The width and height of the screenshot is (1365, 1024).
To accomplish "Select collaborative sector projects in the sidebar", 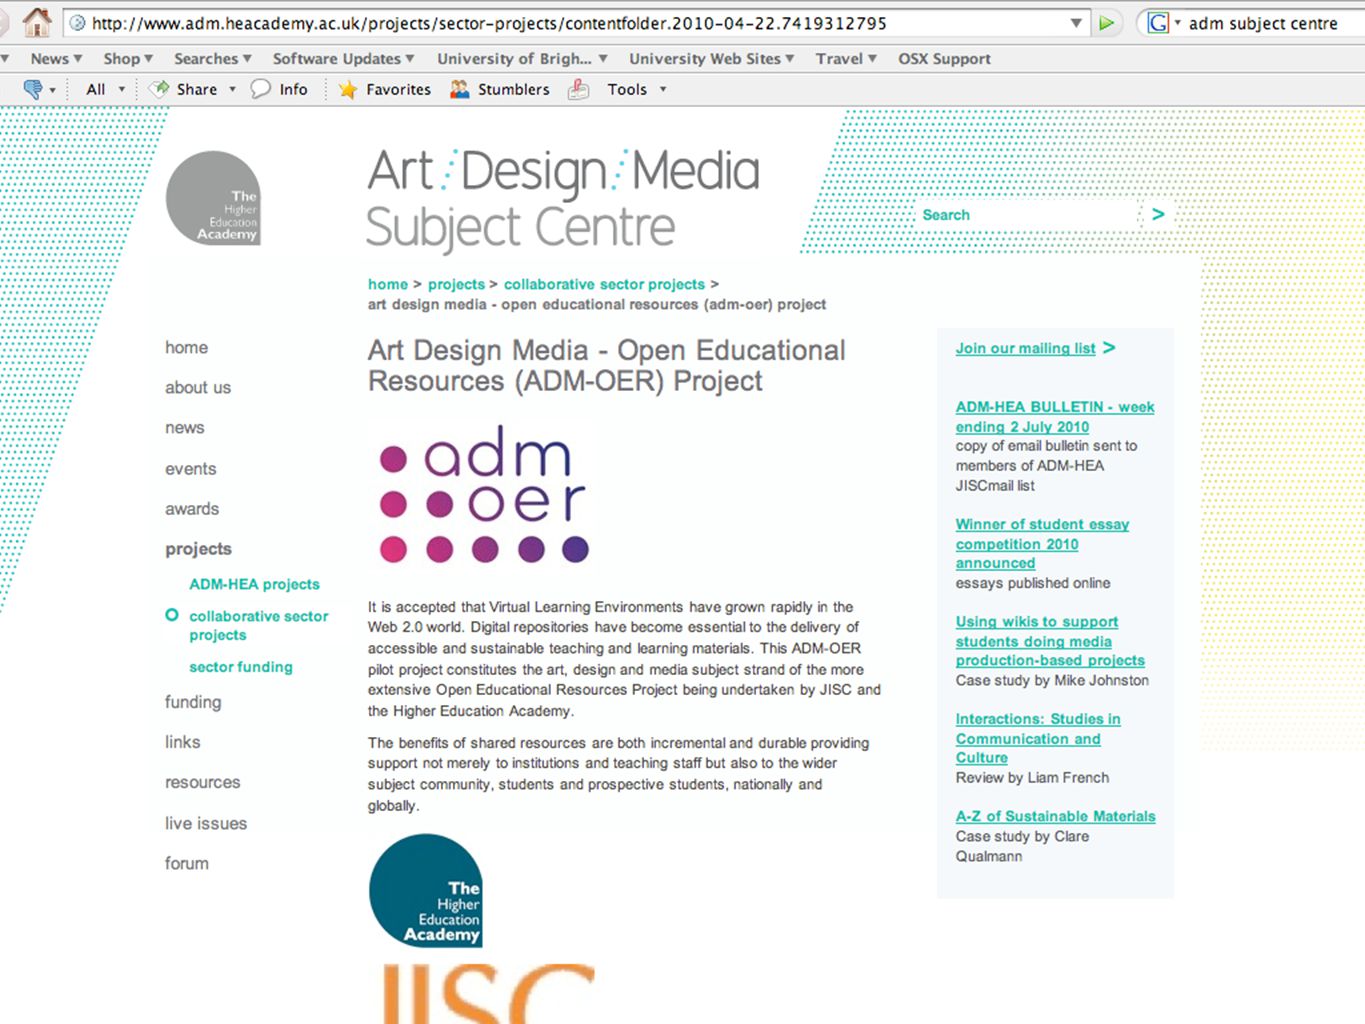I will (258, 625).
